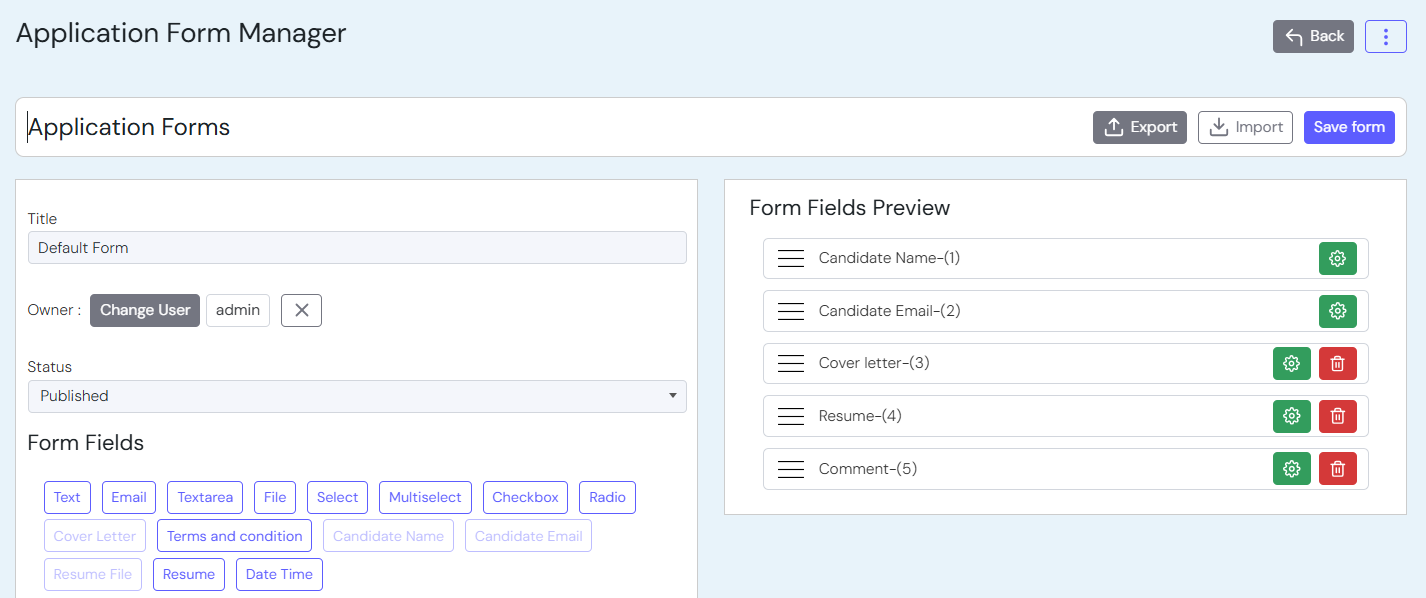Export the application form

[1139, 127]
